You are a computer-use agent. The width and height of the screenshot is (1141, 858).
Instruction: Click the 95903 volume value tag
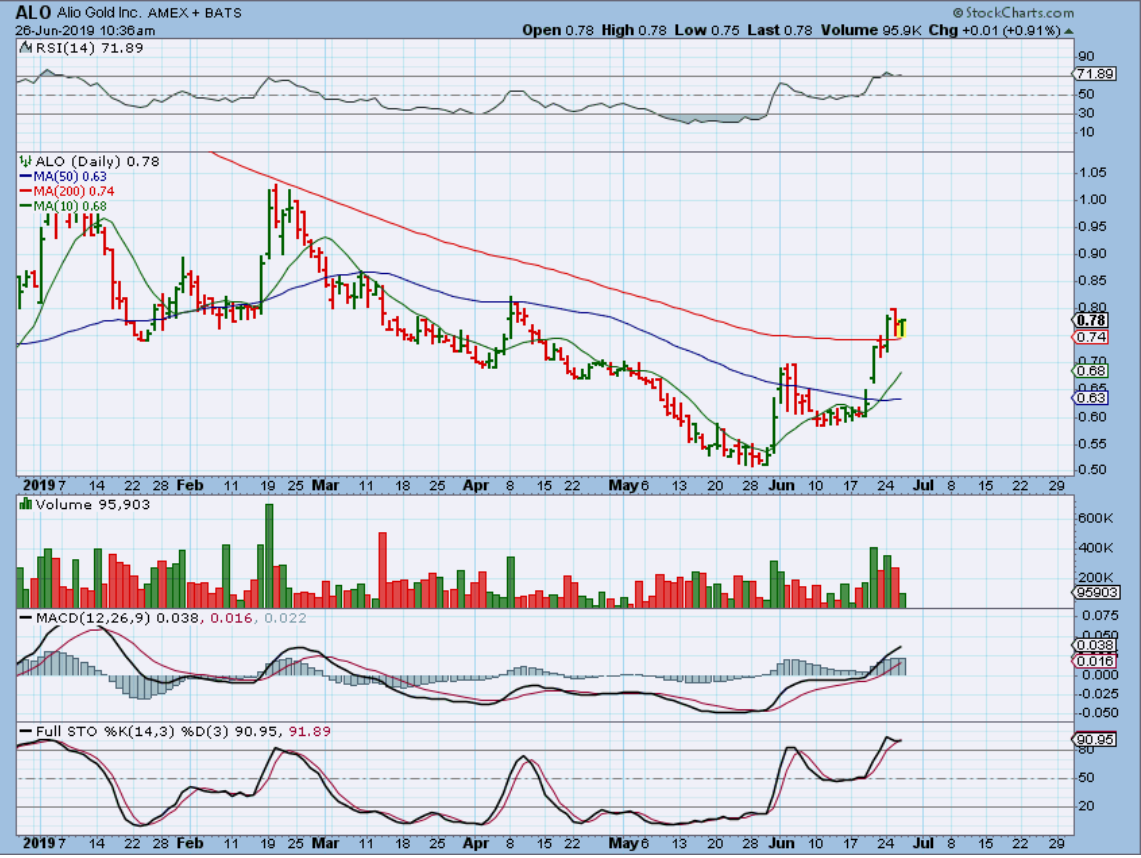click(x=1096, y=593)
